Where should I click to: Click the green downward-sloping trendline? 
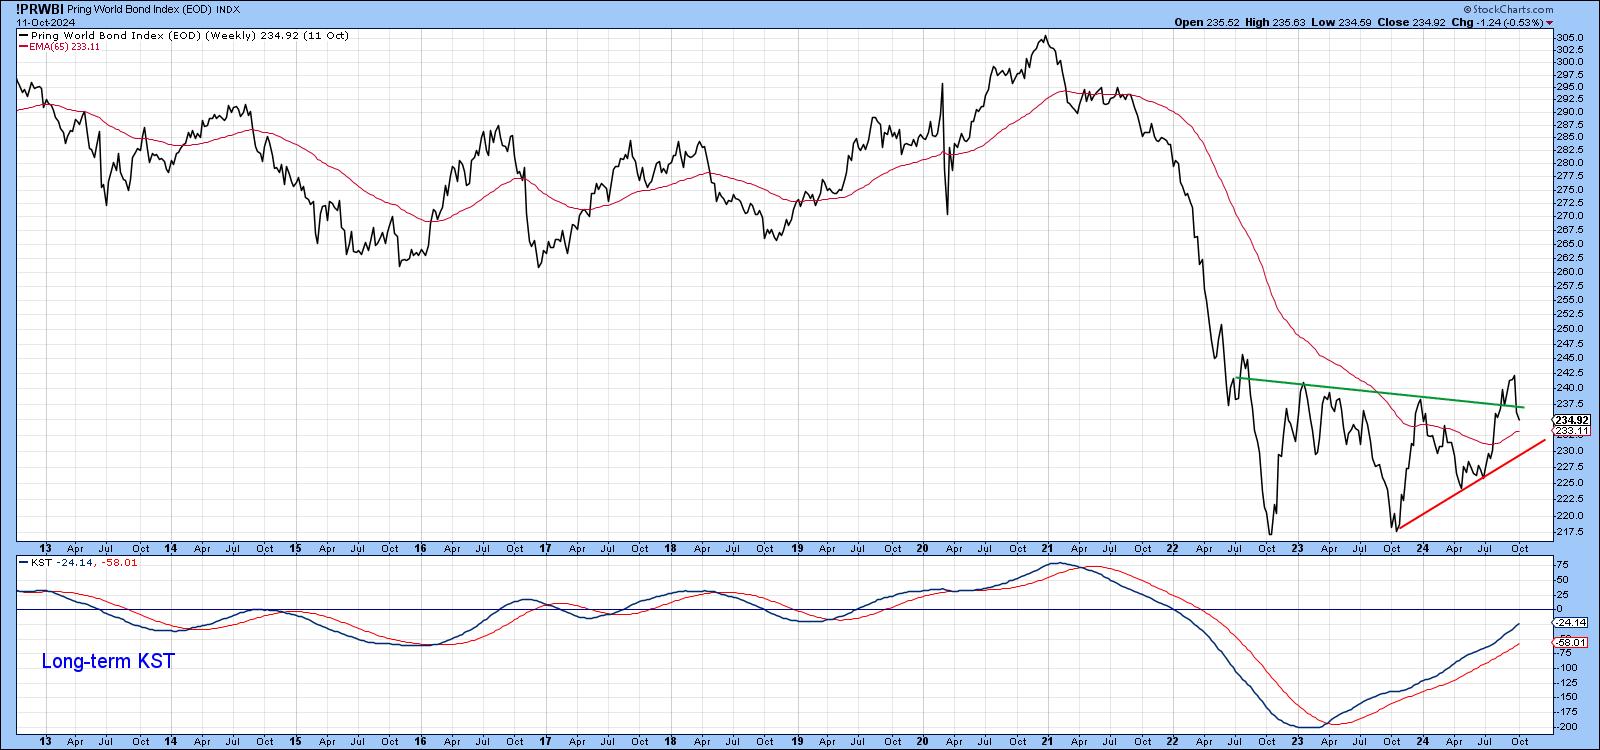click(x=1380, y=392)
